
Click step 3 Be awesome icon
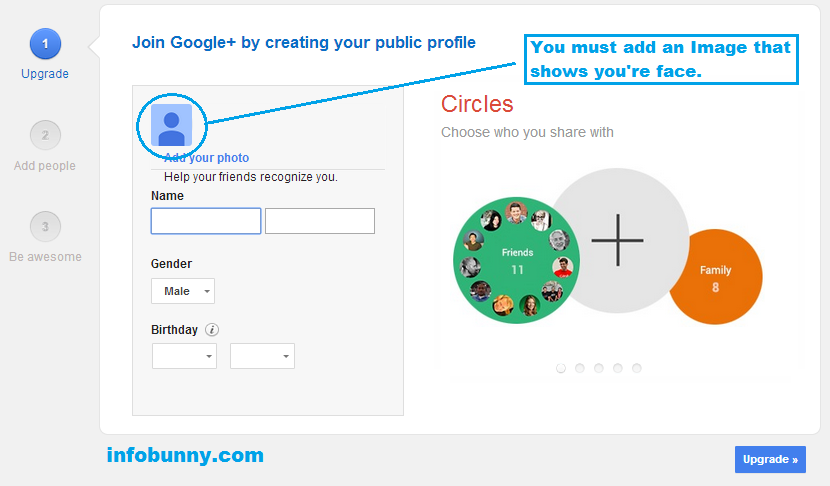46,227
